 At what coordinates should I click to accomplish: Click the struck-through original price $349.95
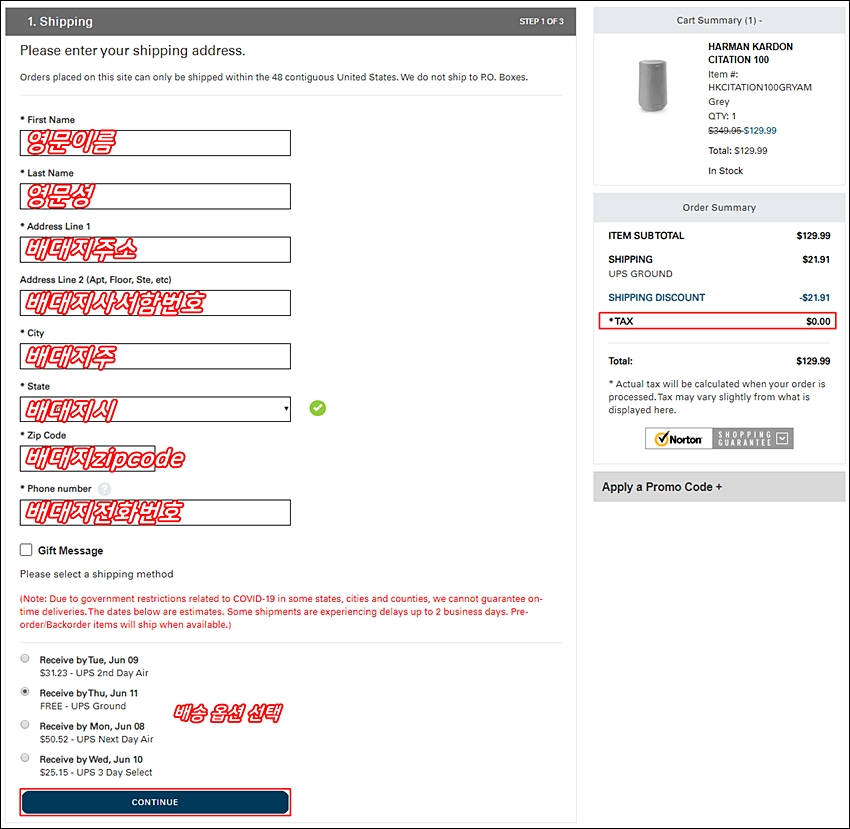coord(724,131)
